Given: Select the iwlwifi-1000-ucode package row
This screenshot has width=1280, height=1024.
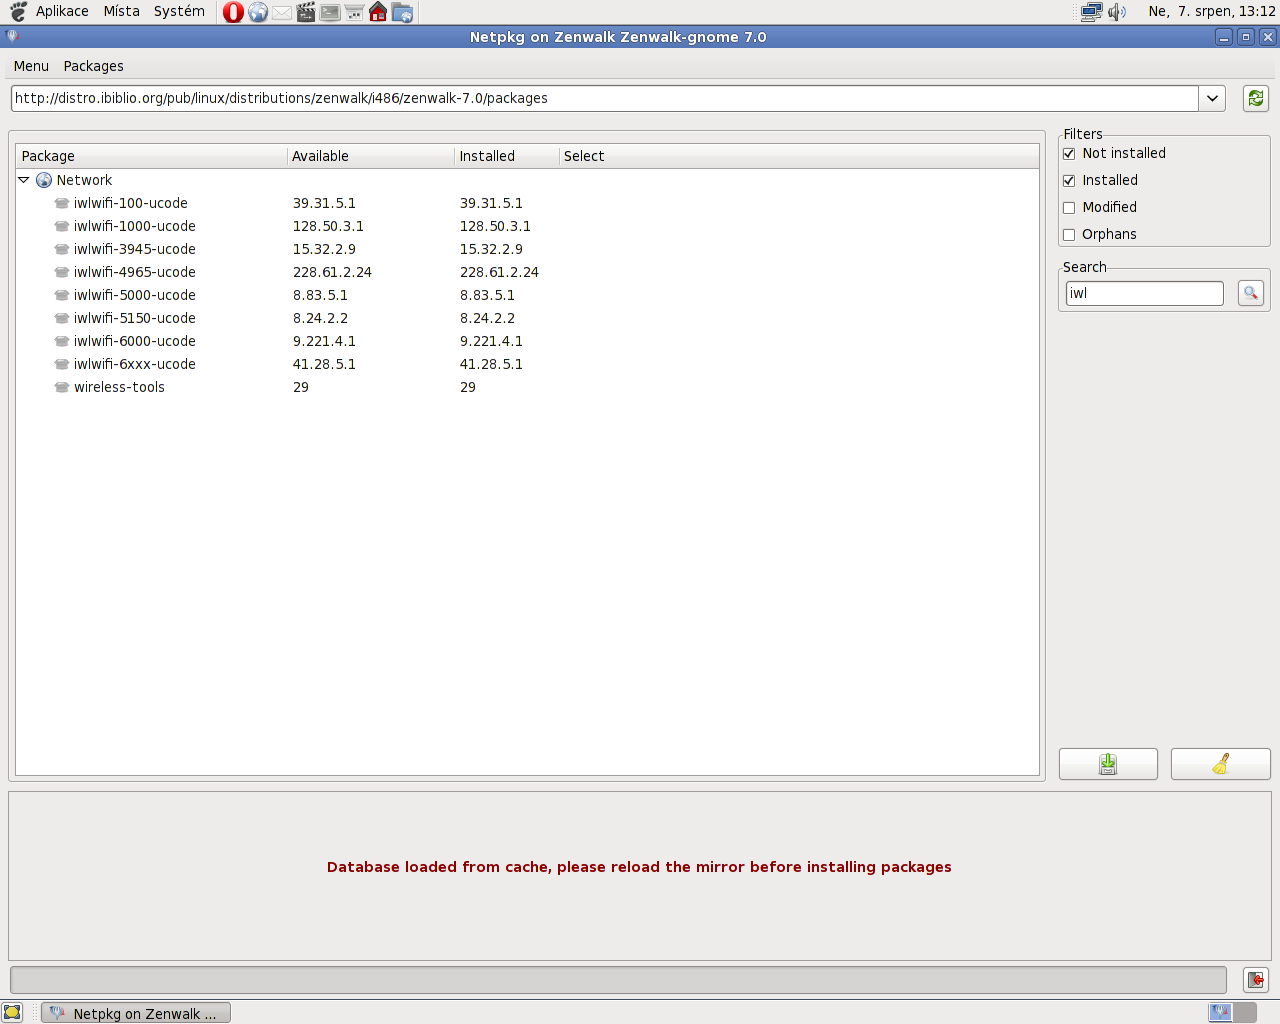Looking at the screenshot, I should [527, 226].
